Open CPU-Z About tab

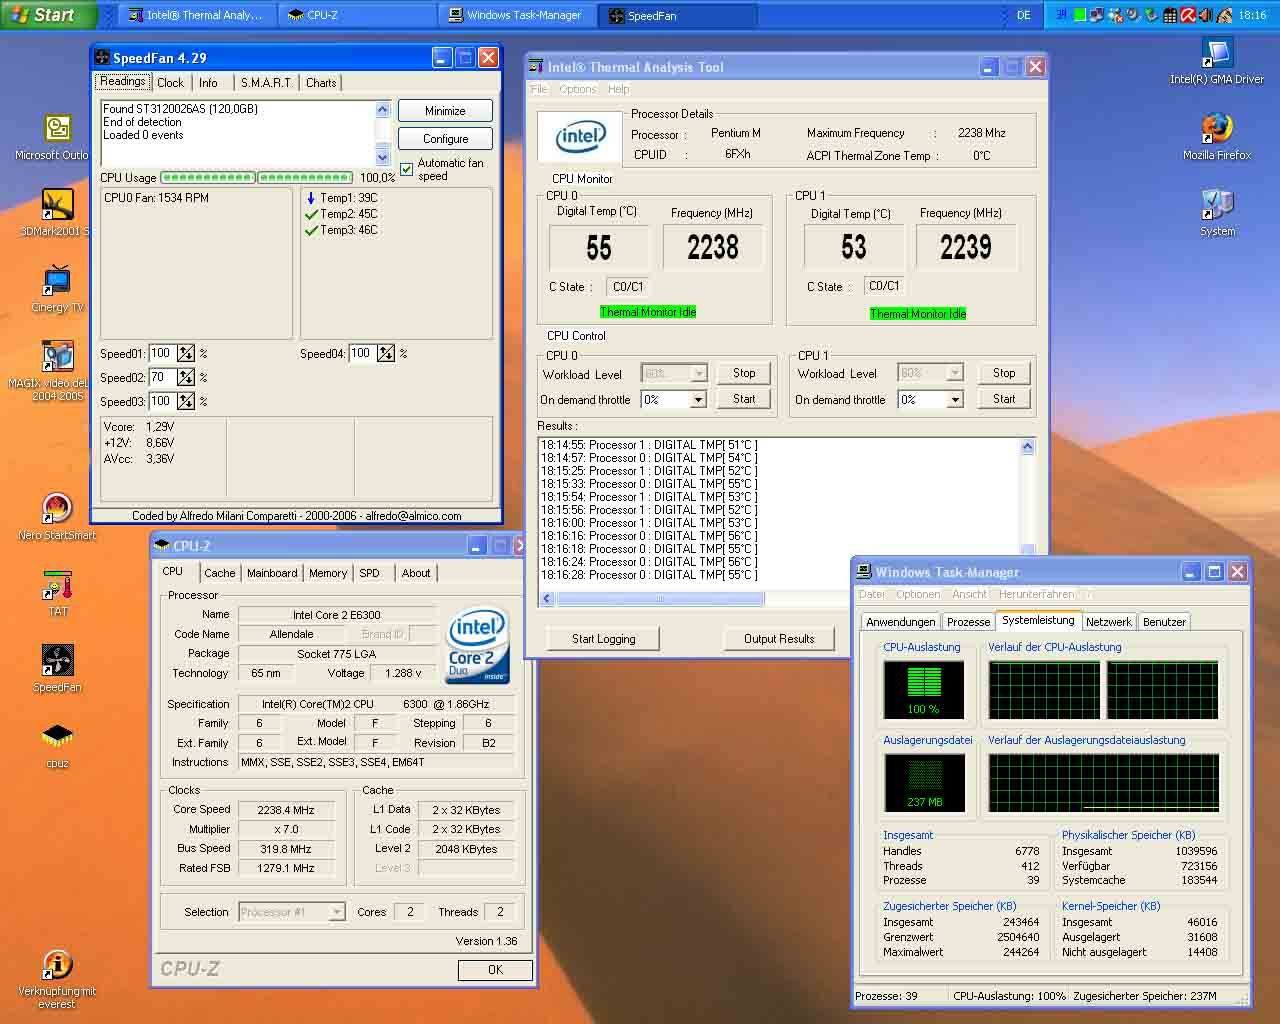click(416, 573)
